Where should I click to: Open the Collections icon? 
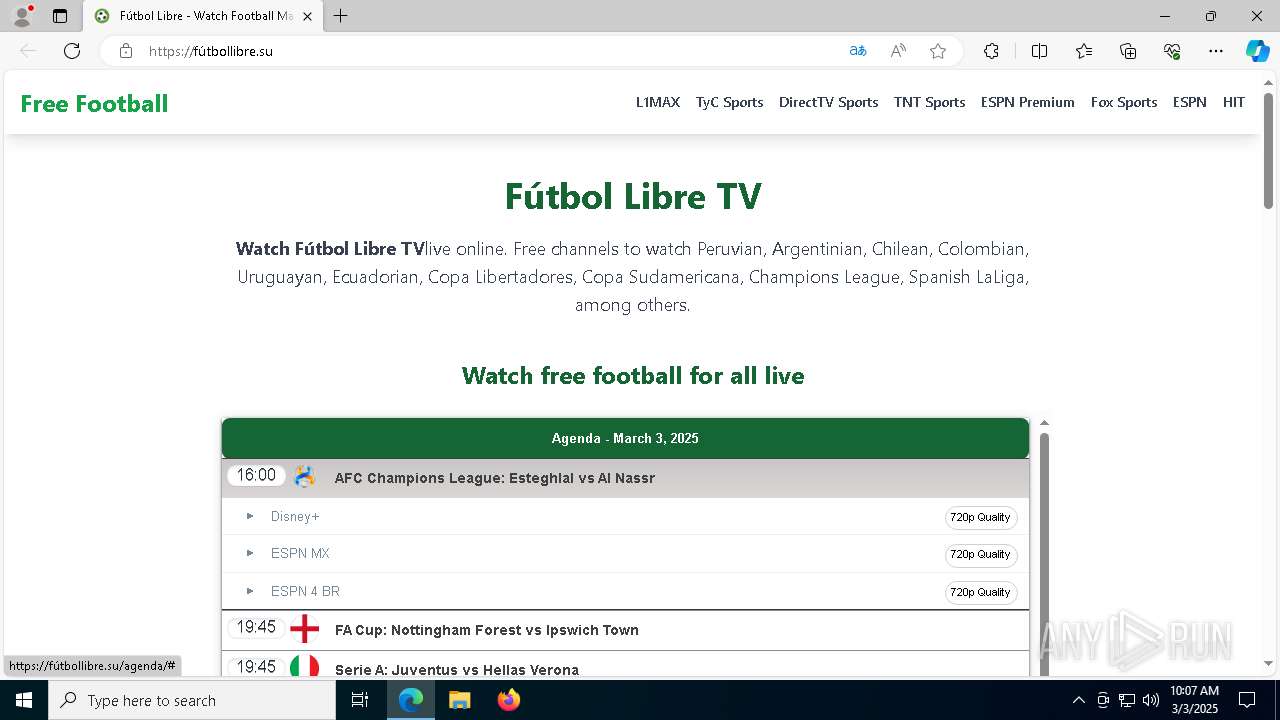(1128, 51)
